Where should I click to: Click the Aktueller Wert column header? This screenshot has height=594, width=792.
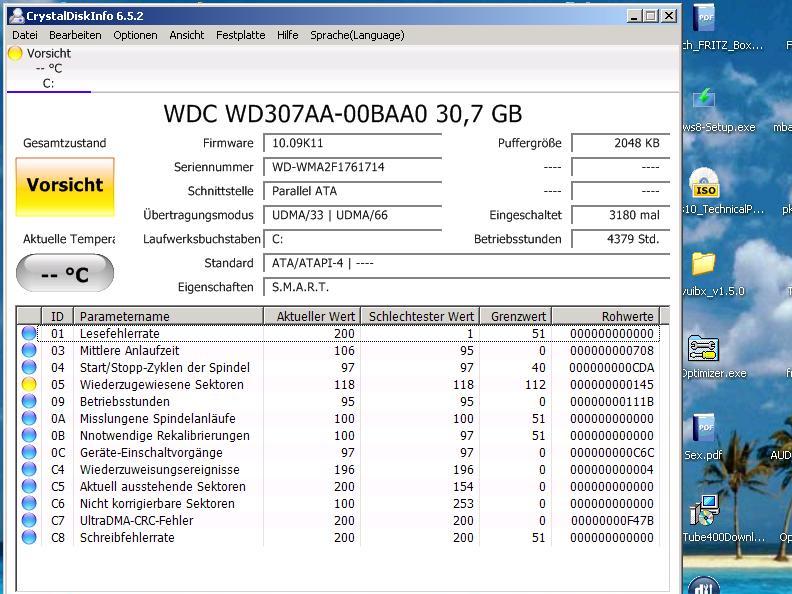click(312, 316)
